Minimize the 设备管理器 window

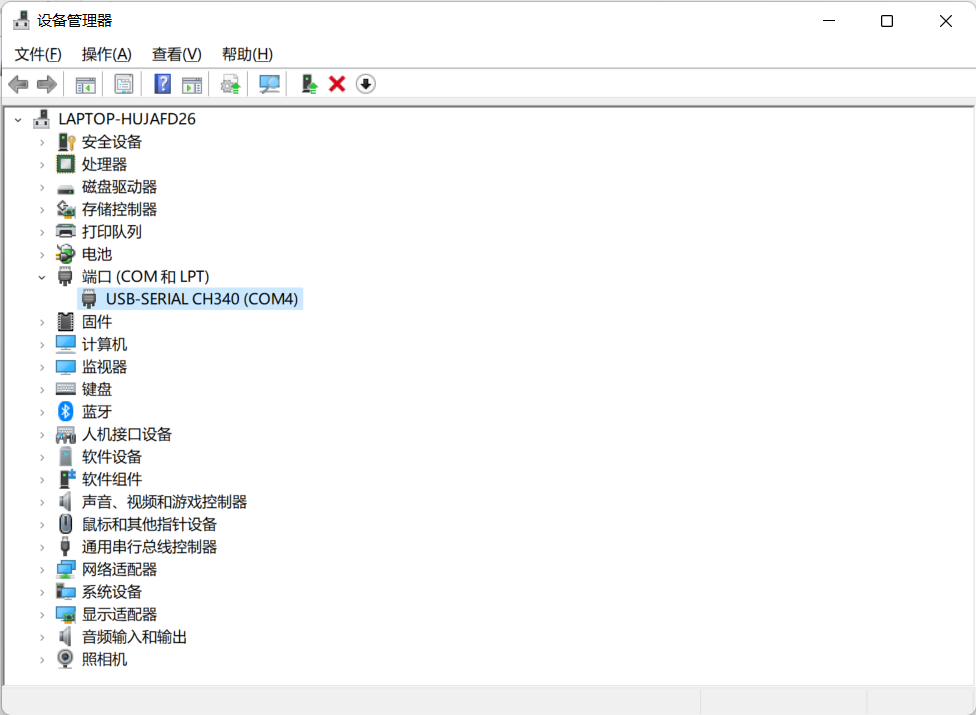pos(829,21)
